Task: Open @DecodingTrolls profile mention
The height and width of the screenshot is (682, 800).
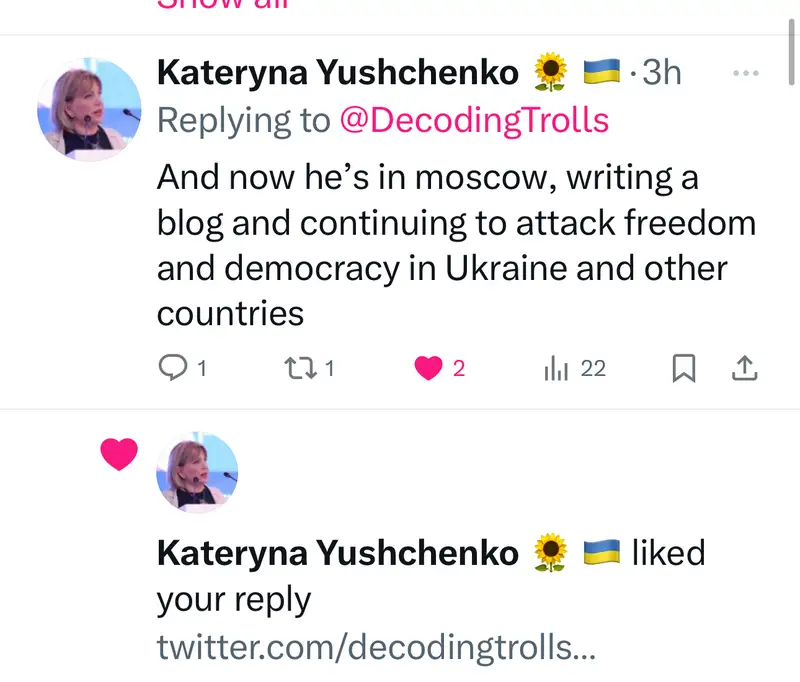Action: tap(473, 120)
